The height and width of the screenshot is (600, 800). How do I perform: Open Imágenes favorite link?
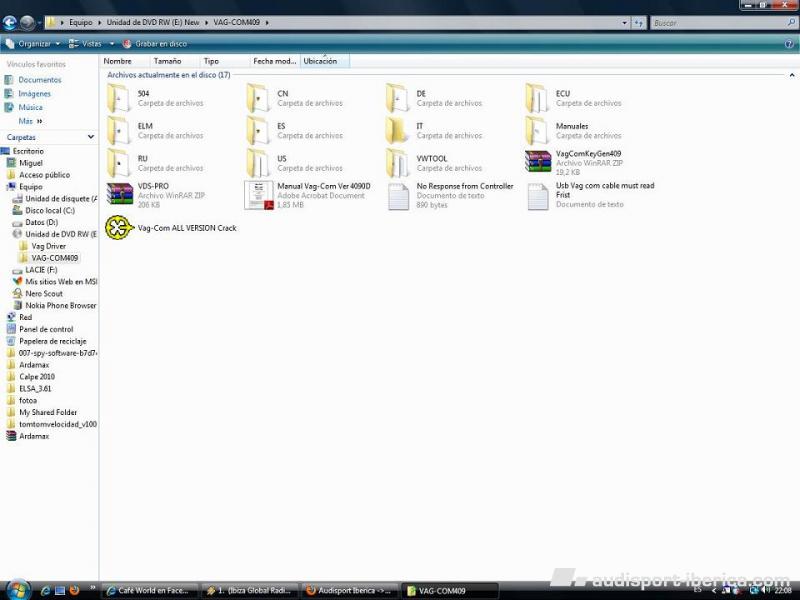[x=28, y=93]
